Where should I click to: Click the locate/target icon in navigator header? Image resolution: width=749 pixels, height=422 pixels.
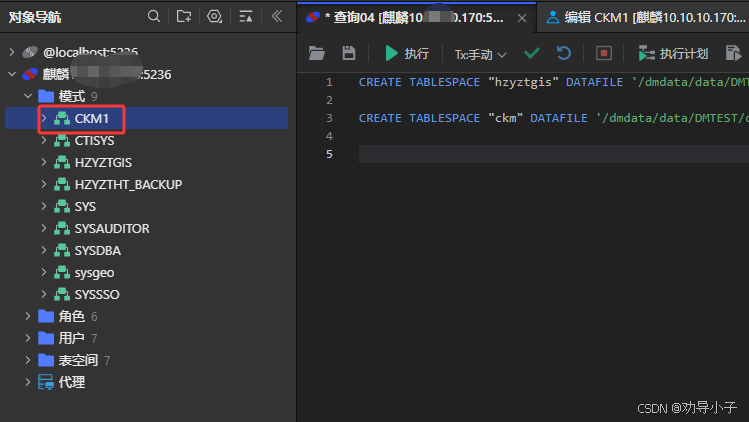(x=214, y=16)
